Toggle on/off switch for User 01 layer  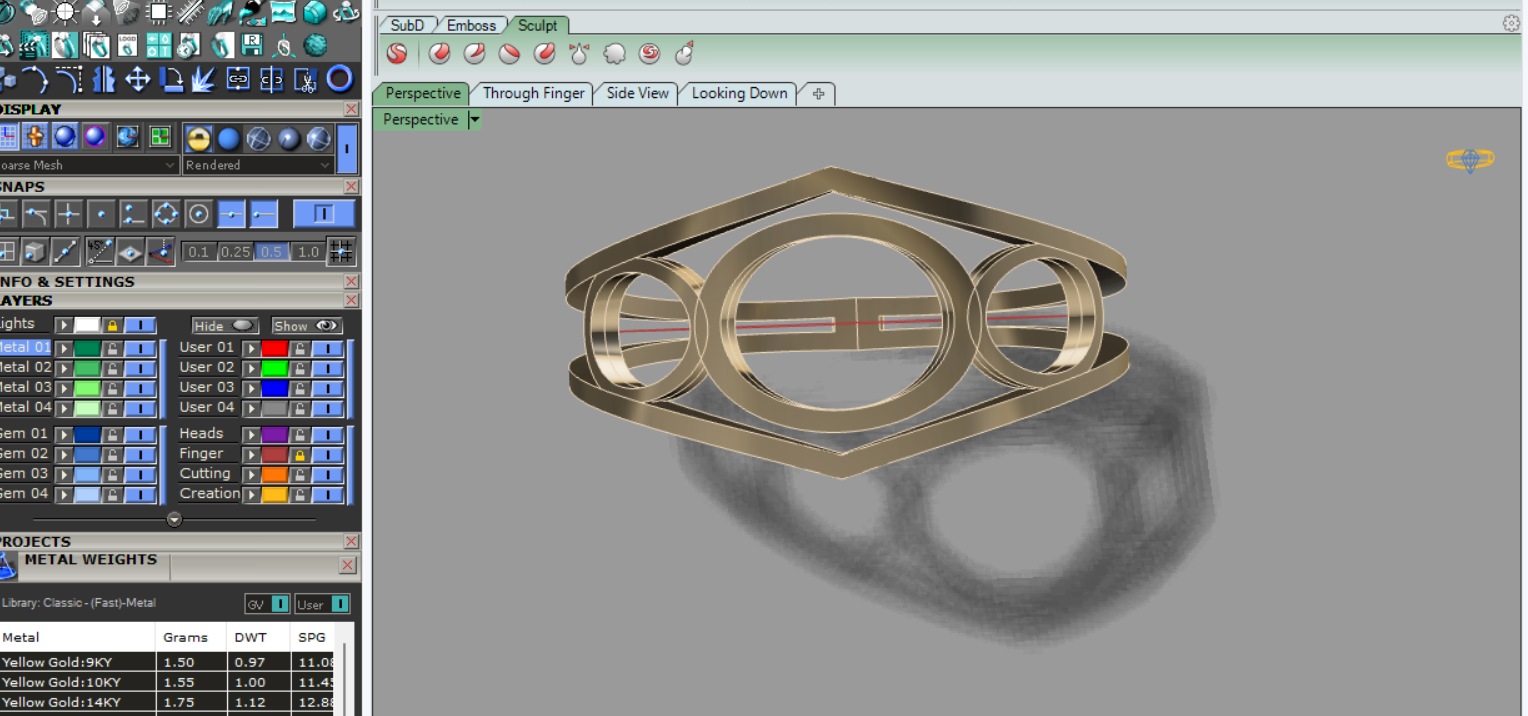[x=328, y=348]
